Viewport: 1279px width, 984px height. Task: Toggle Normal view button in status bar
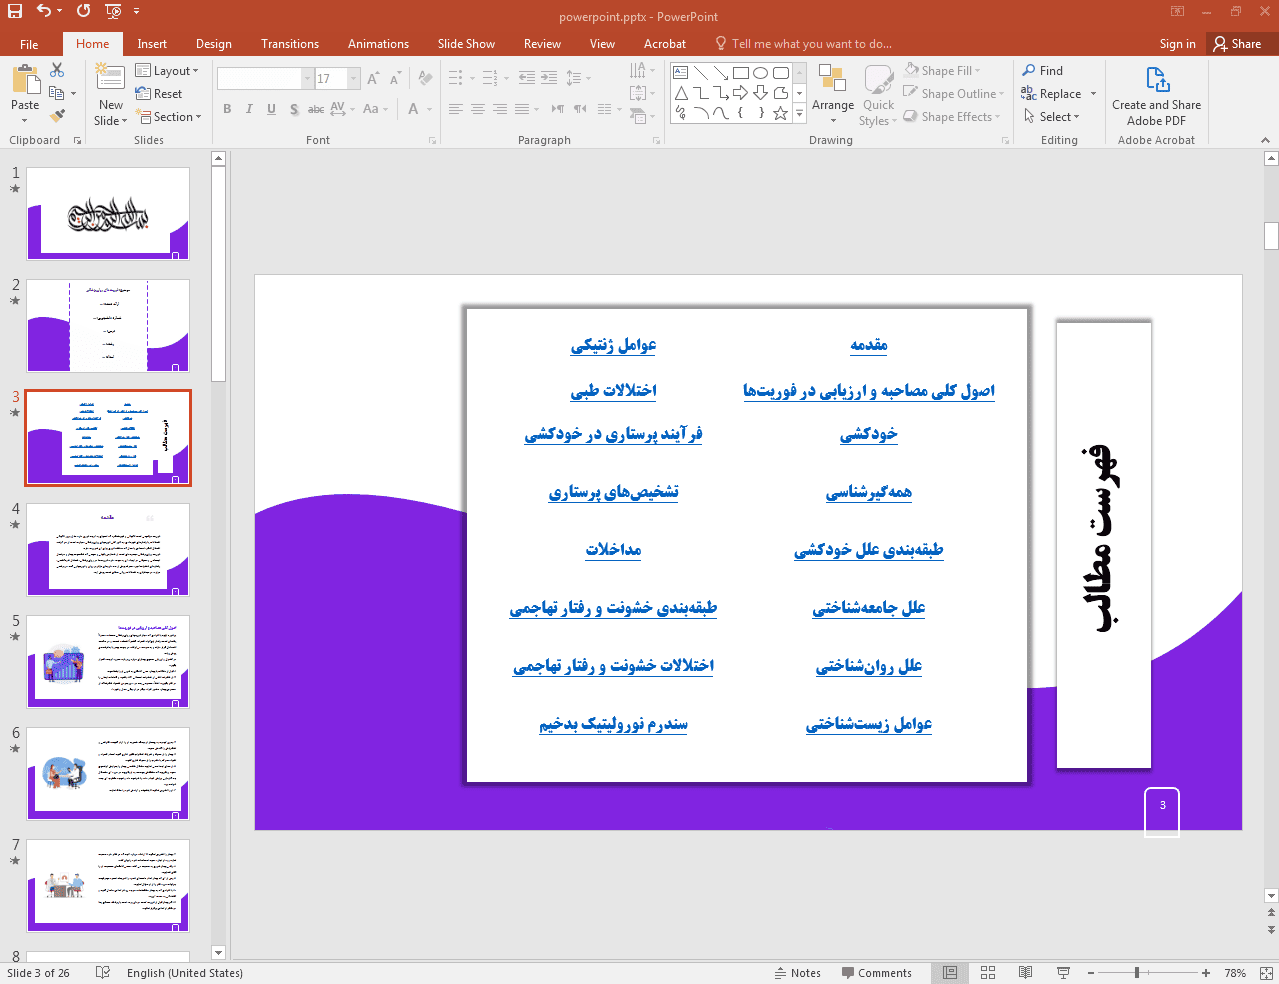click(950, 973)
